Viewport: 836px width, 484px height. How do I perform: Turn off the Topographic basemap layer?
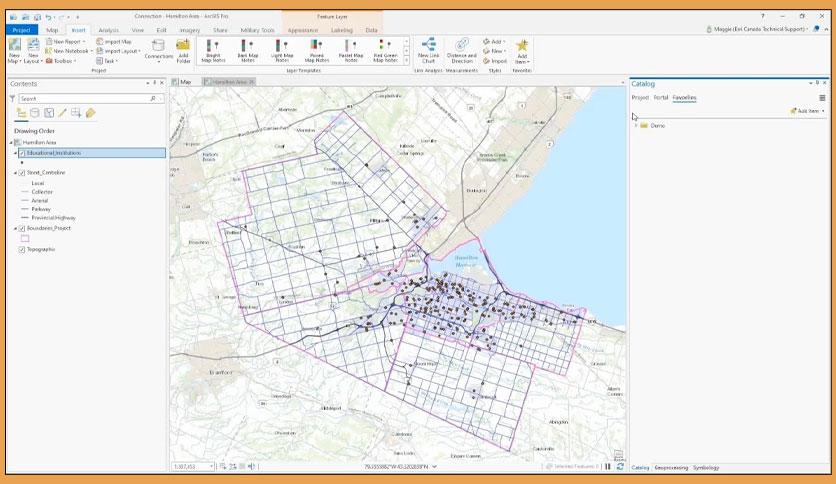point(22,249)
